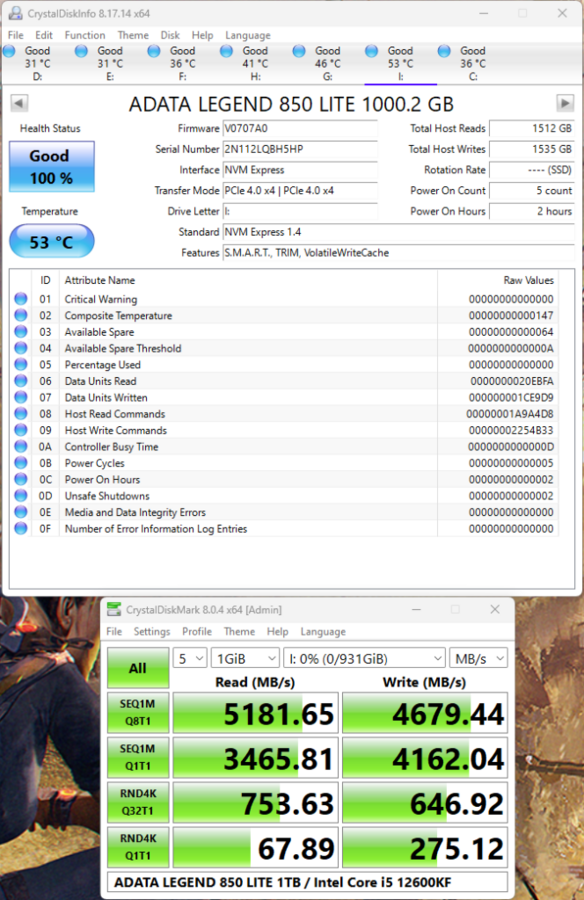Click status orb for Available Spare row 03

pos(21,331)
